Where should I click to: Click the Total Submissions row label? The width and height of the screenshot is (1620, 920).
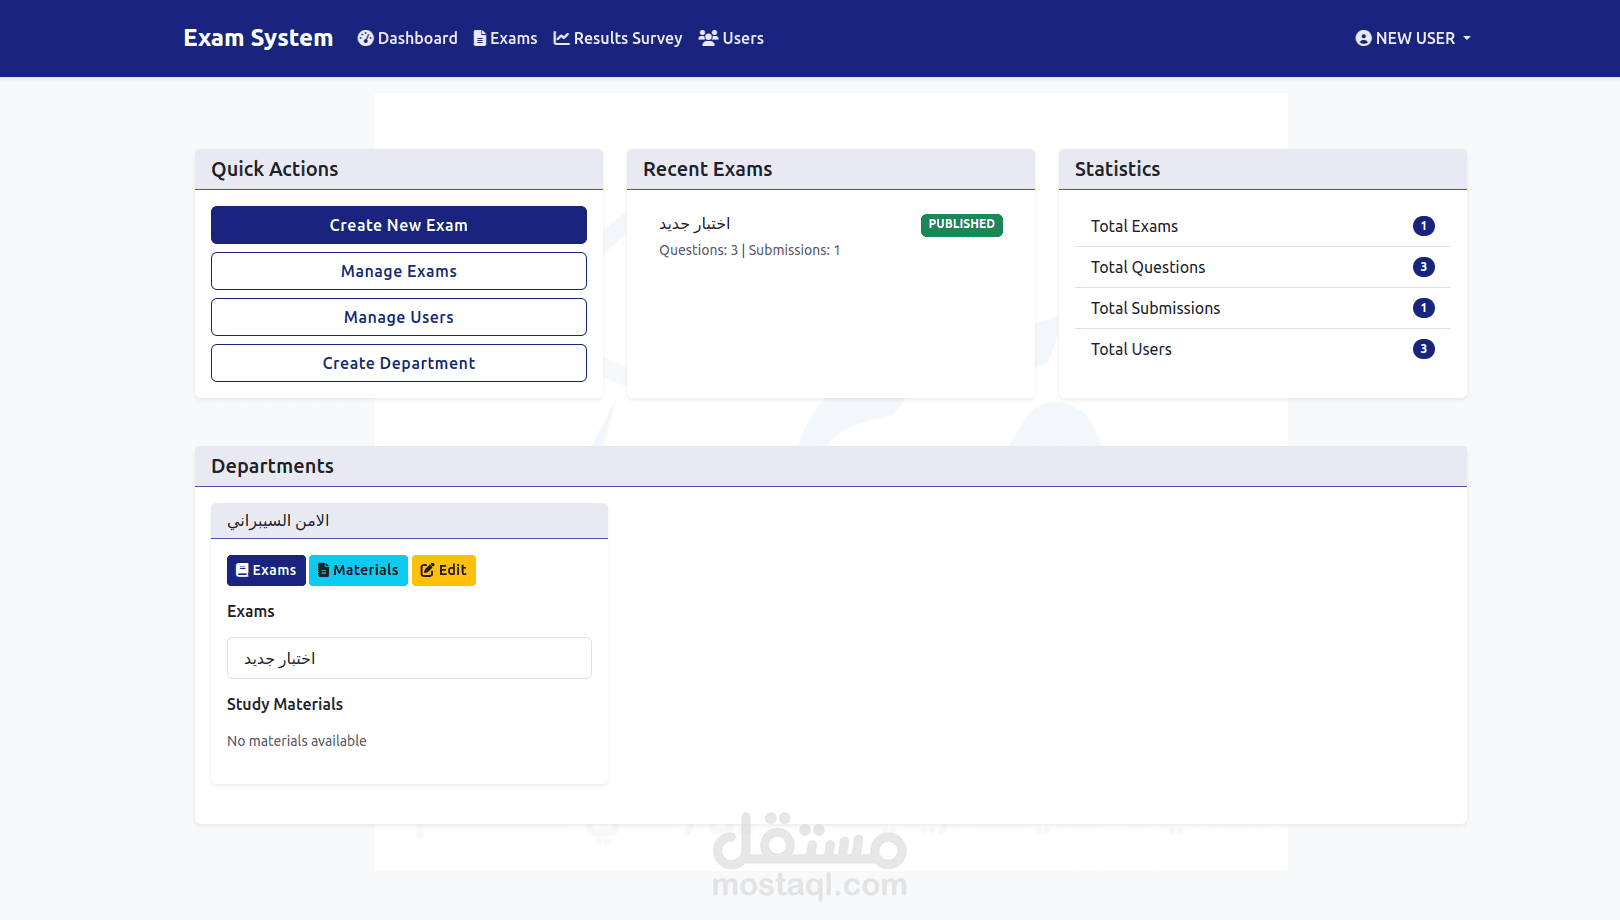point(1156,308)
